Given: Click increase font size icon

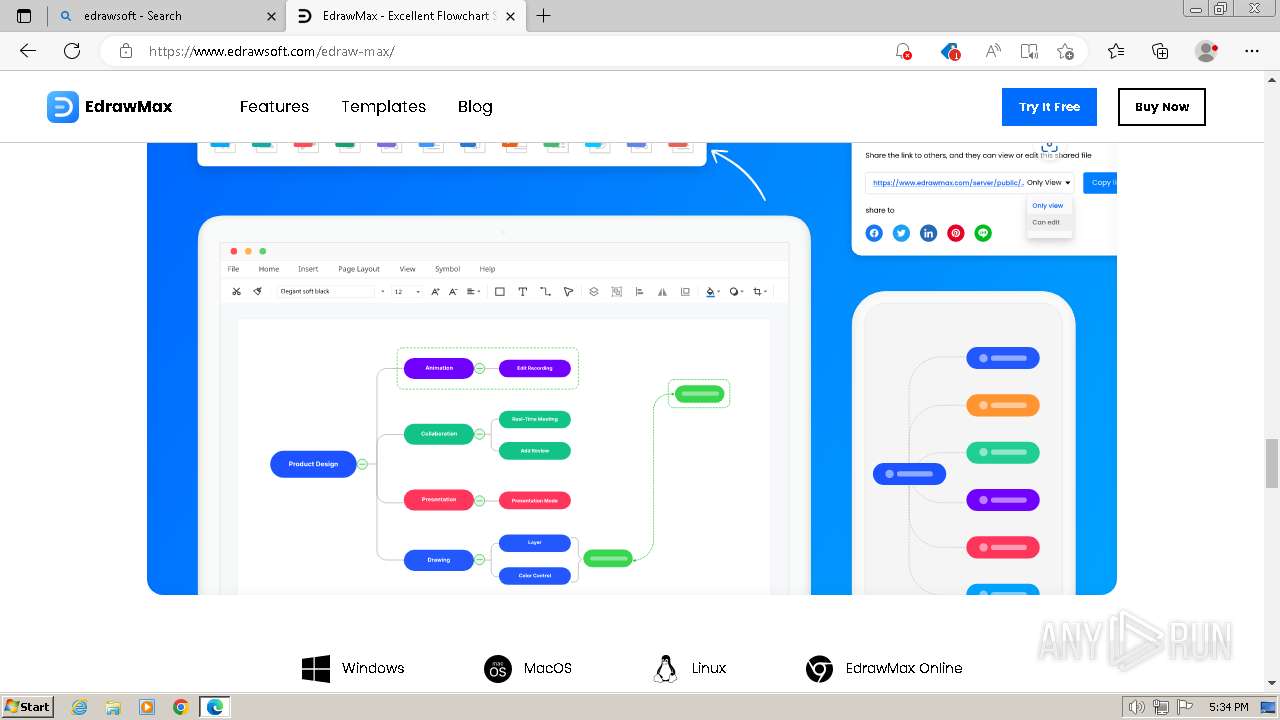Looking at the screenshot, I should click(435, 292).
